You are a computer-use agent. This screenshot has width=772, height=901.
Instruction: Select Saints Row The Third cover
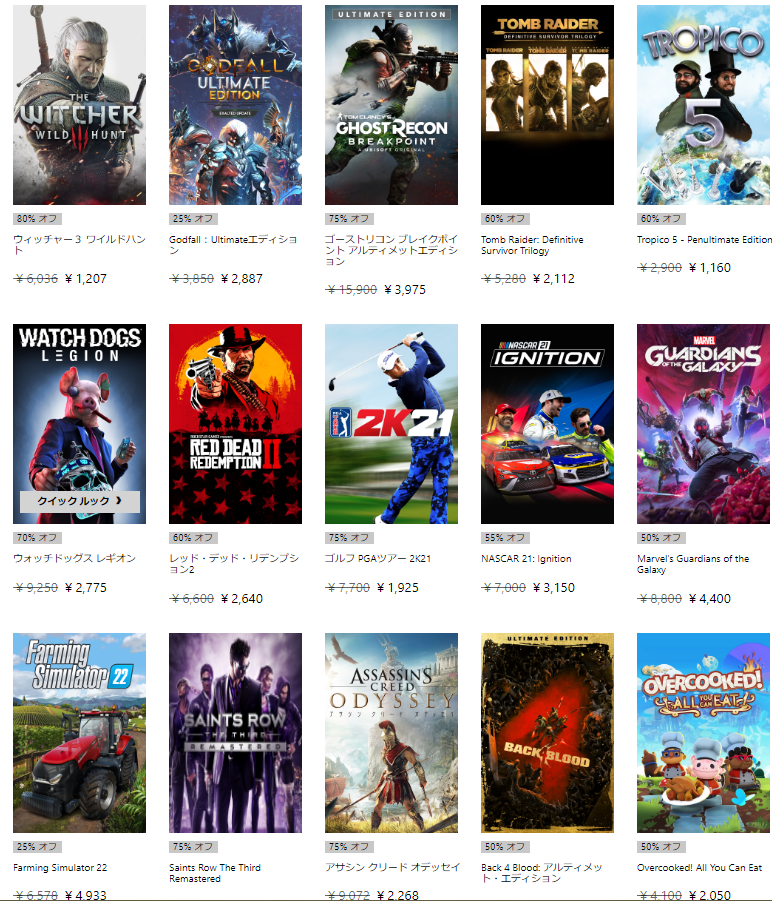[x=236, y=733]
